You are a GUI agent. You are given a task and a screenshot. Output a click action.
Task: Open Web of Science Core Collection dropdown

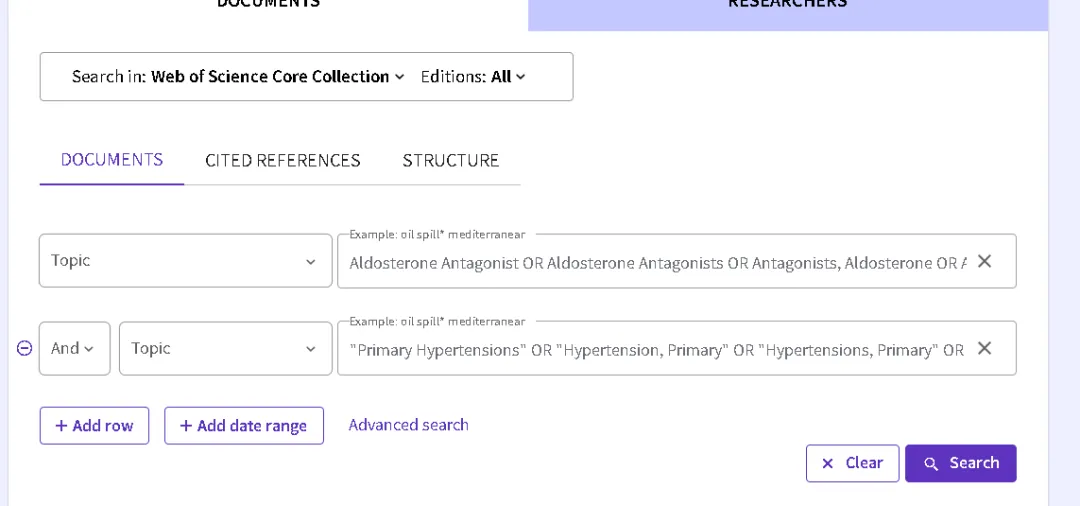(278, 76)
